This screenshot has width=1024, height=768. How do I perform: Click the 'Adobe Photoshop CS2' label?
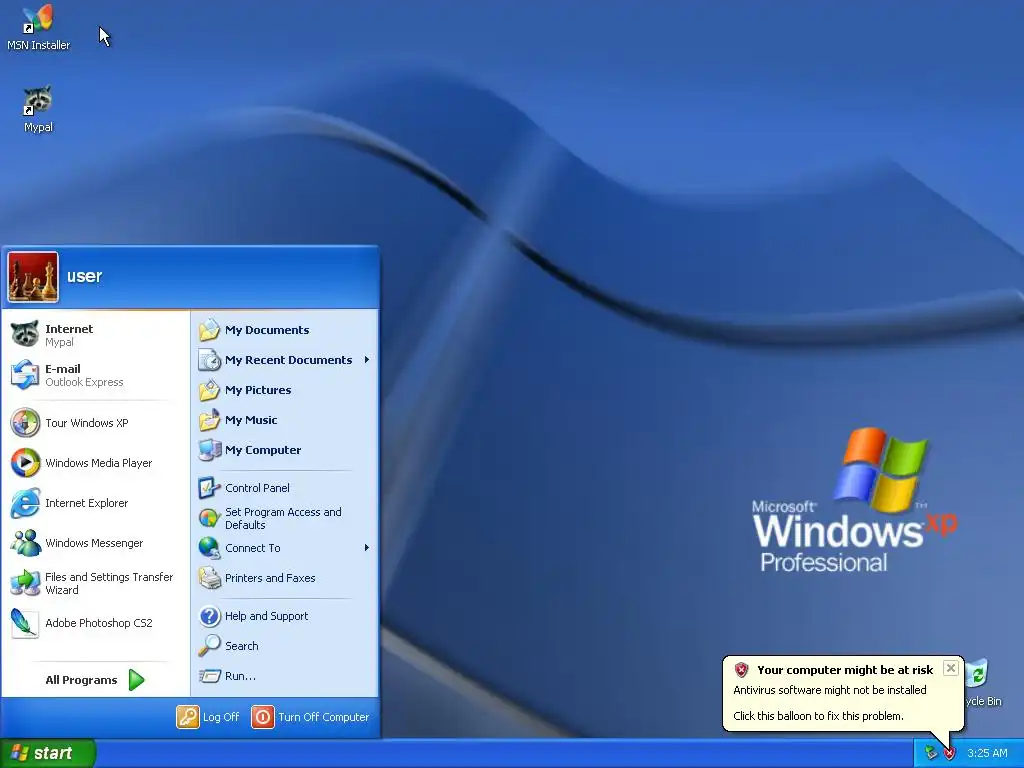point(99,623)
